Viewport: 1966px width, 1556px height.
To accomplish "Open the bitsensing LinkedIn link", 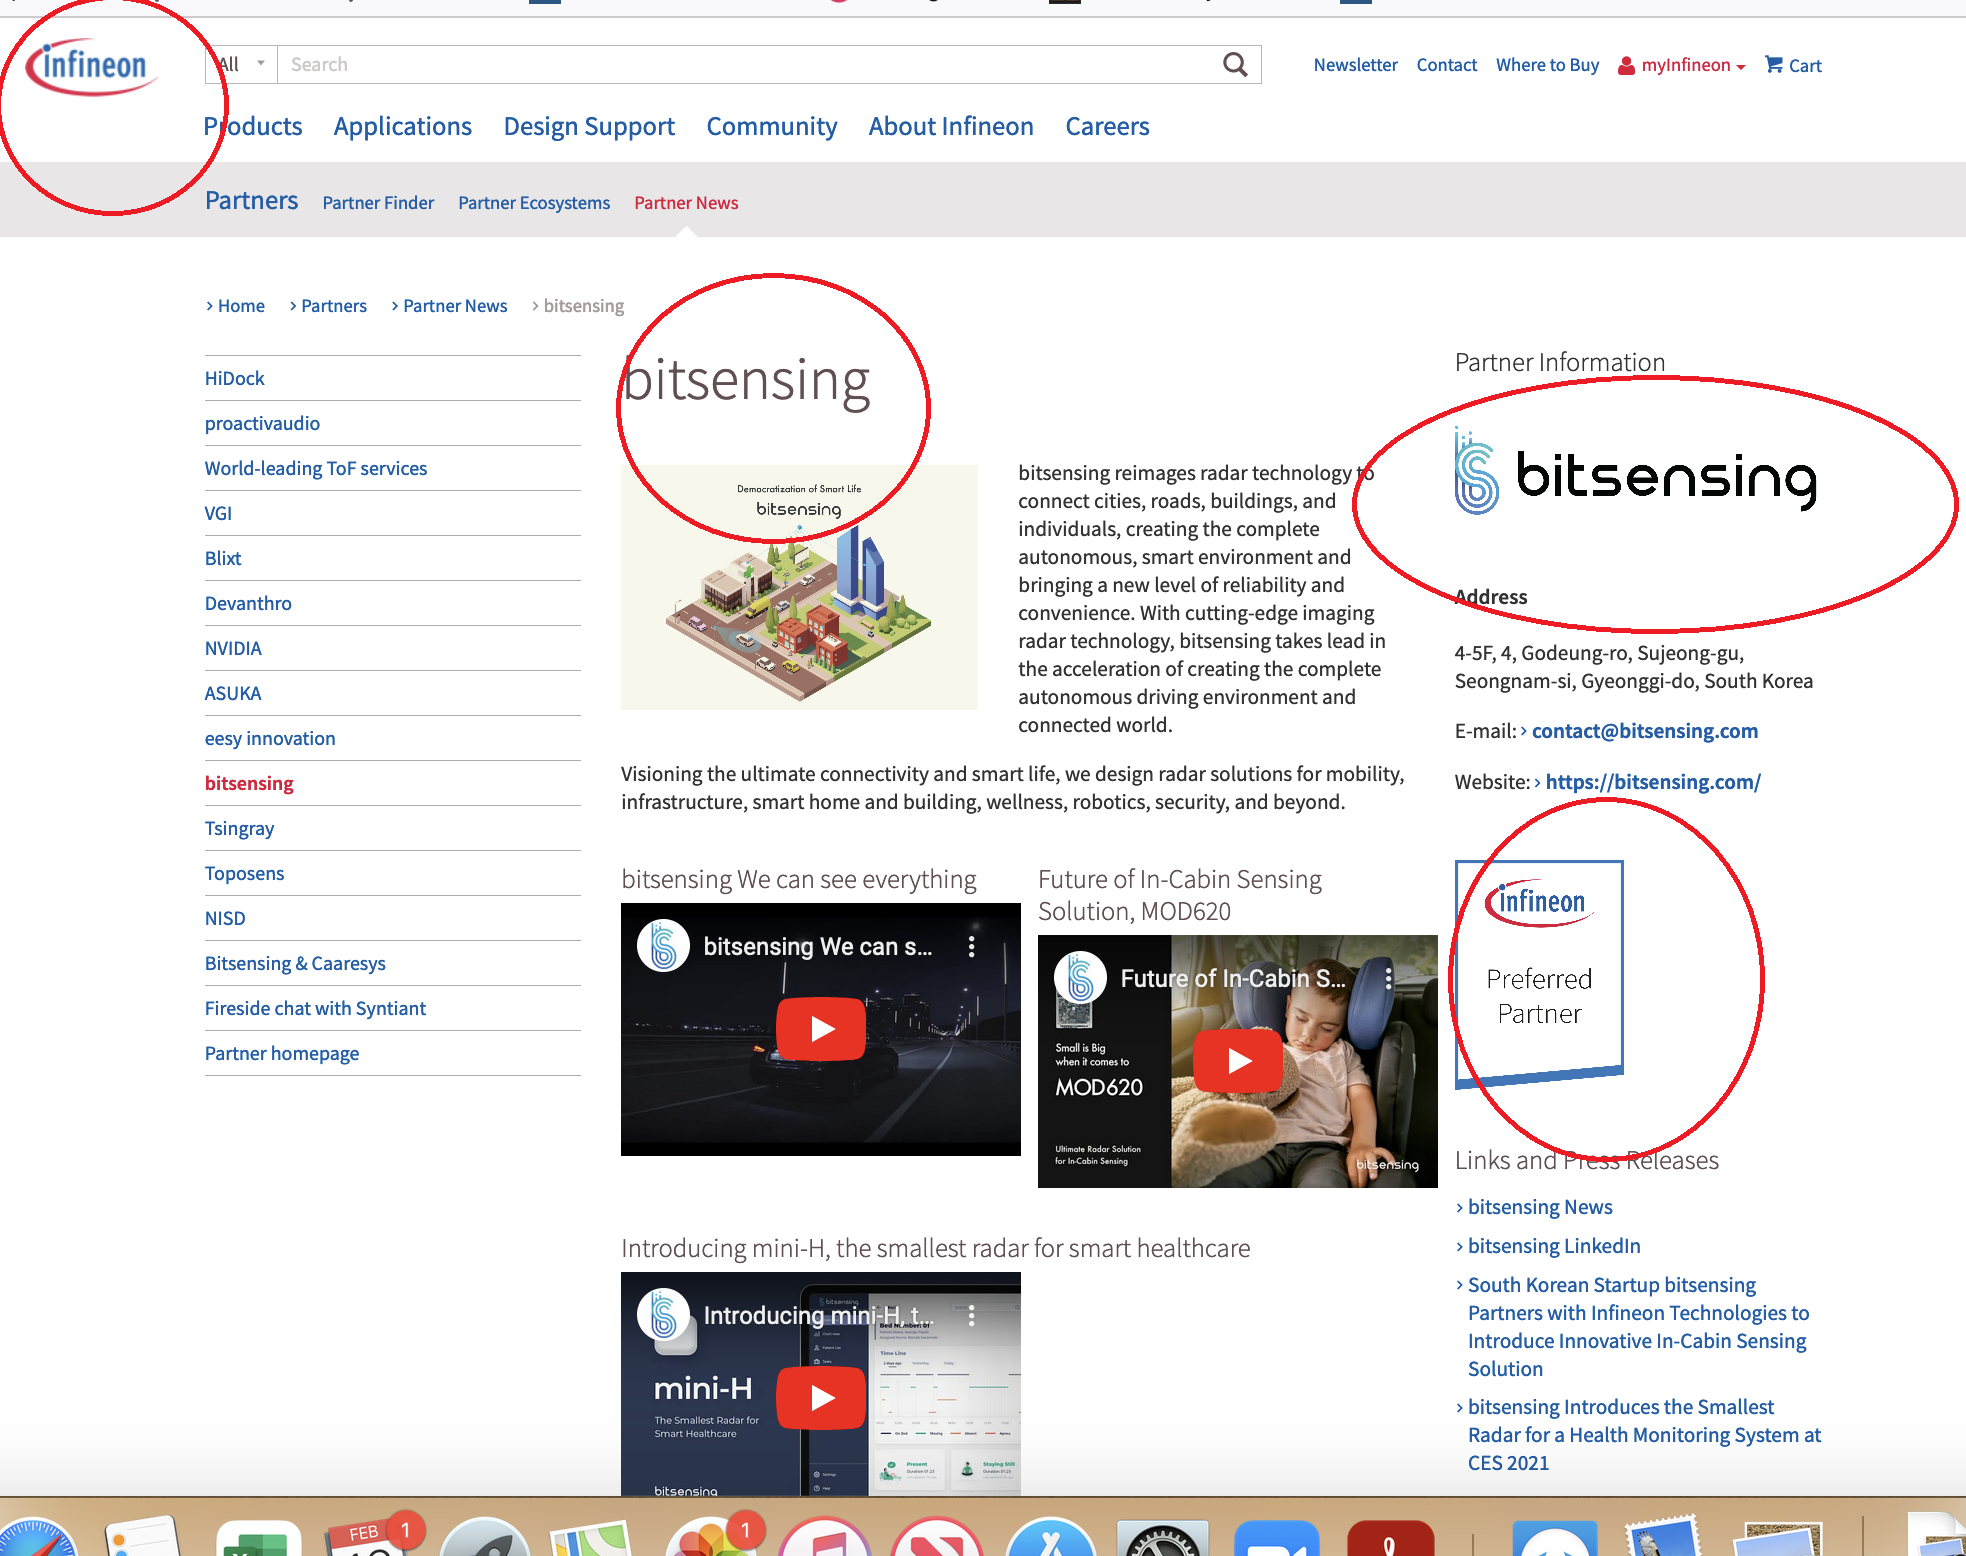I will coord(1554,1246).
